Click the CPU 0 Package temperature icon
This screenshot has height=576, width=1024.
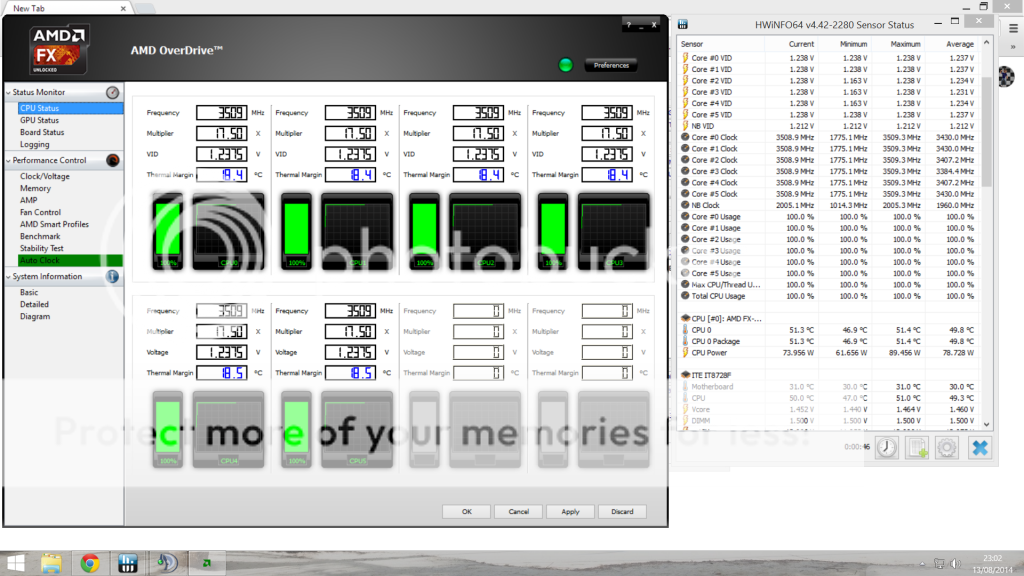685,341
